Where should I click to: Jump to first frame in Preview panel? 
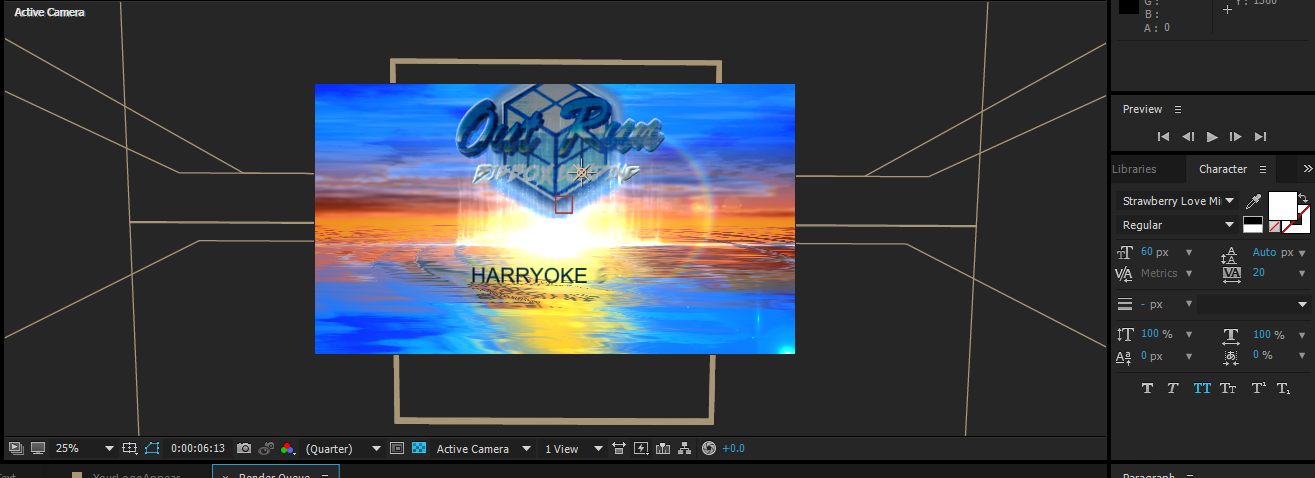click(x=1164, y=136)
